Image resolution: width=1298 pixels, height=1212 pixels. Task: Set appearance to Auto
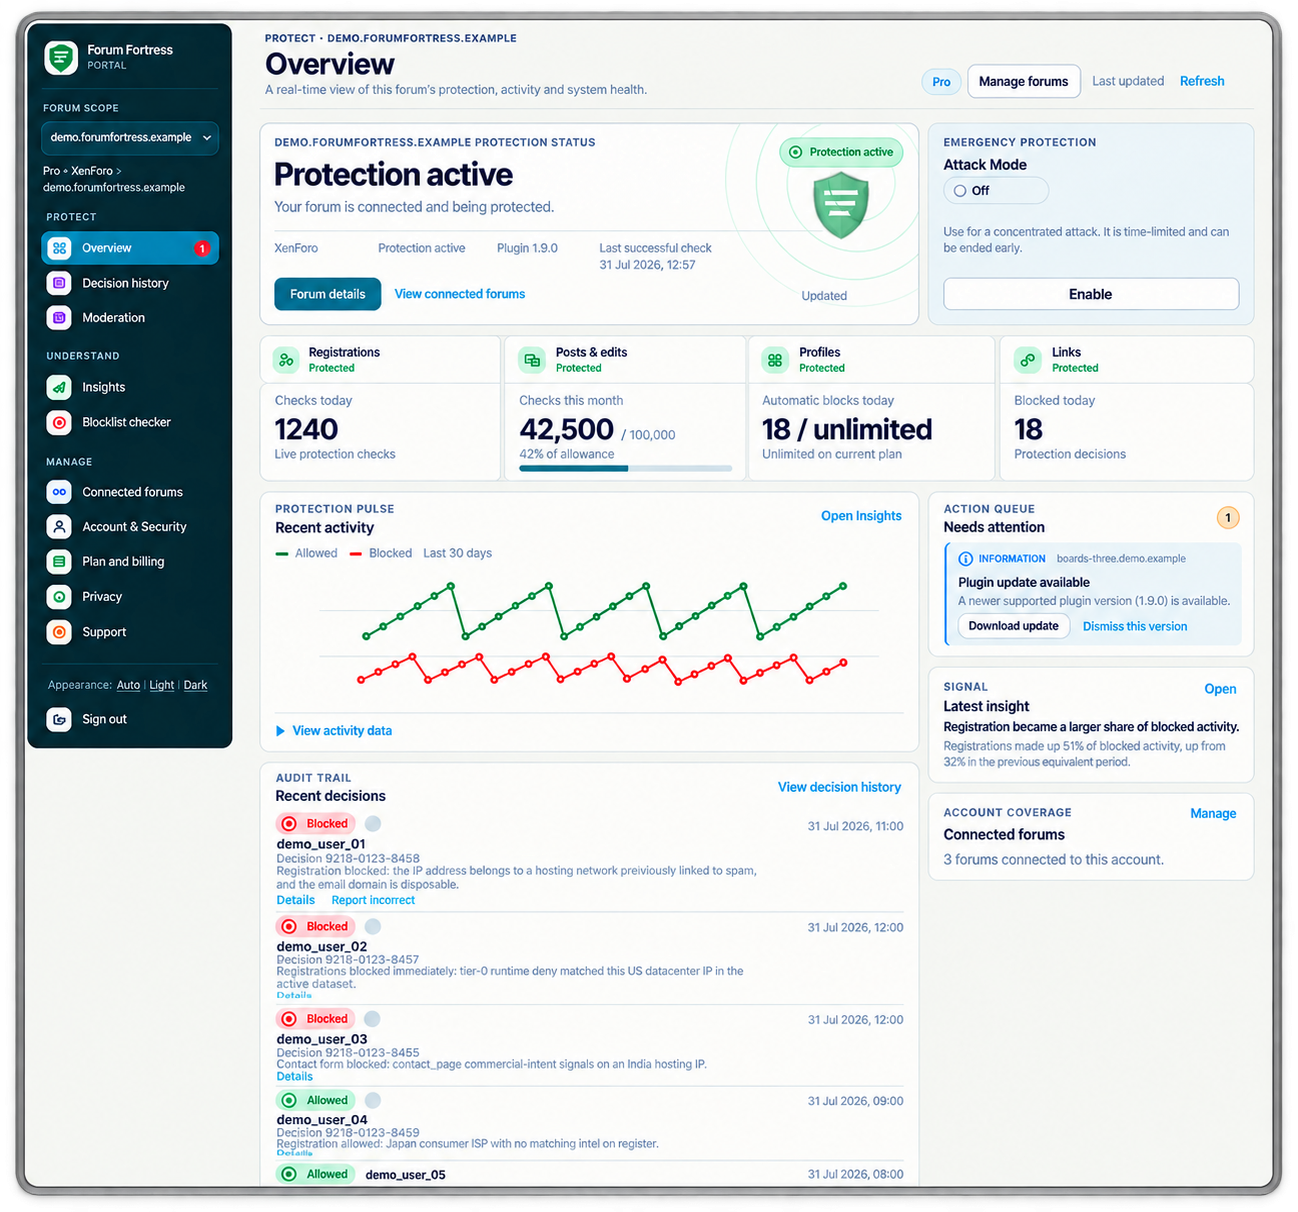tap(128, 685)
